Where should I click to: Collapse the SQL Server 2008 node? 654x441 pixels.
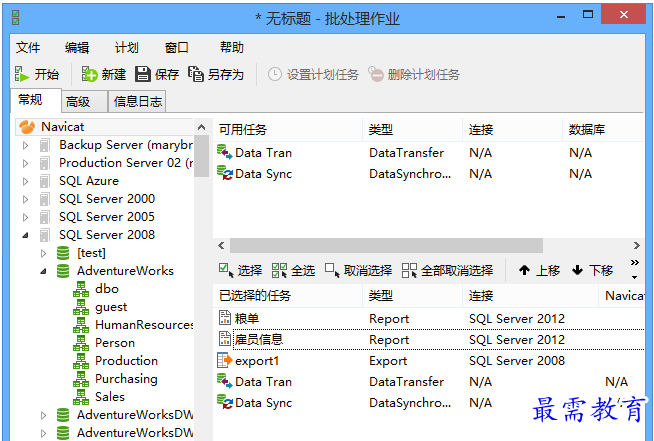coord(25,235)
